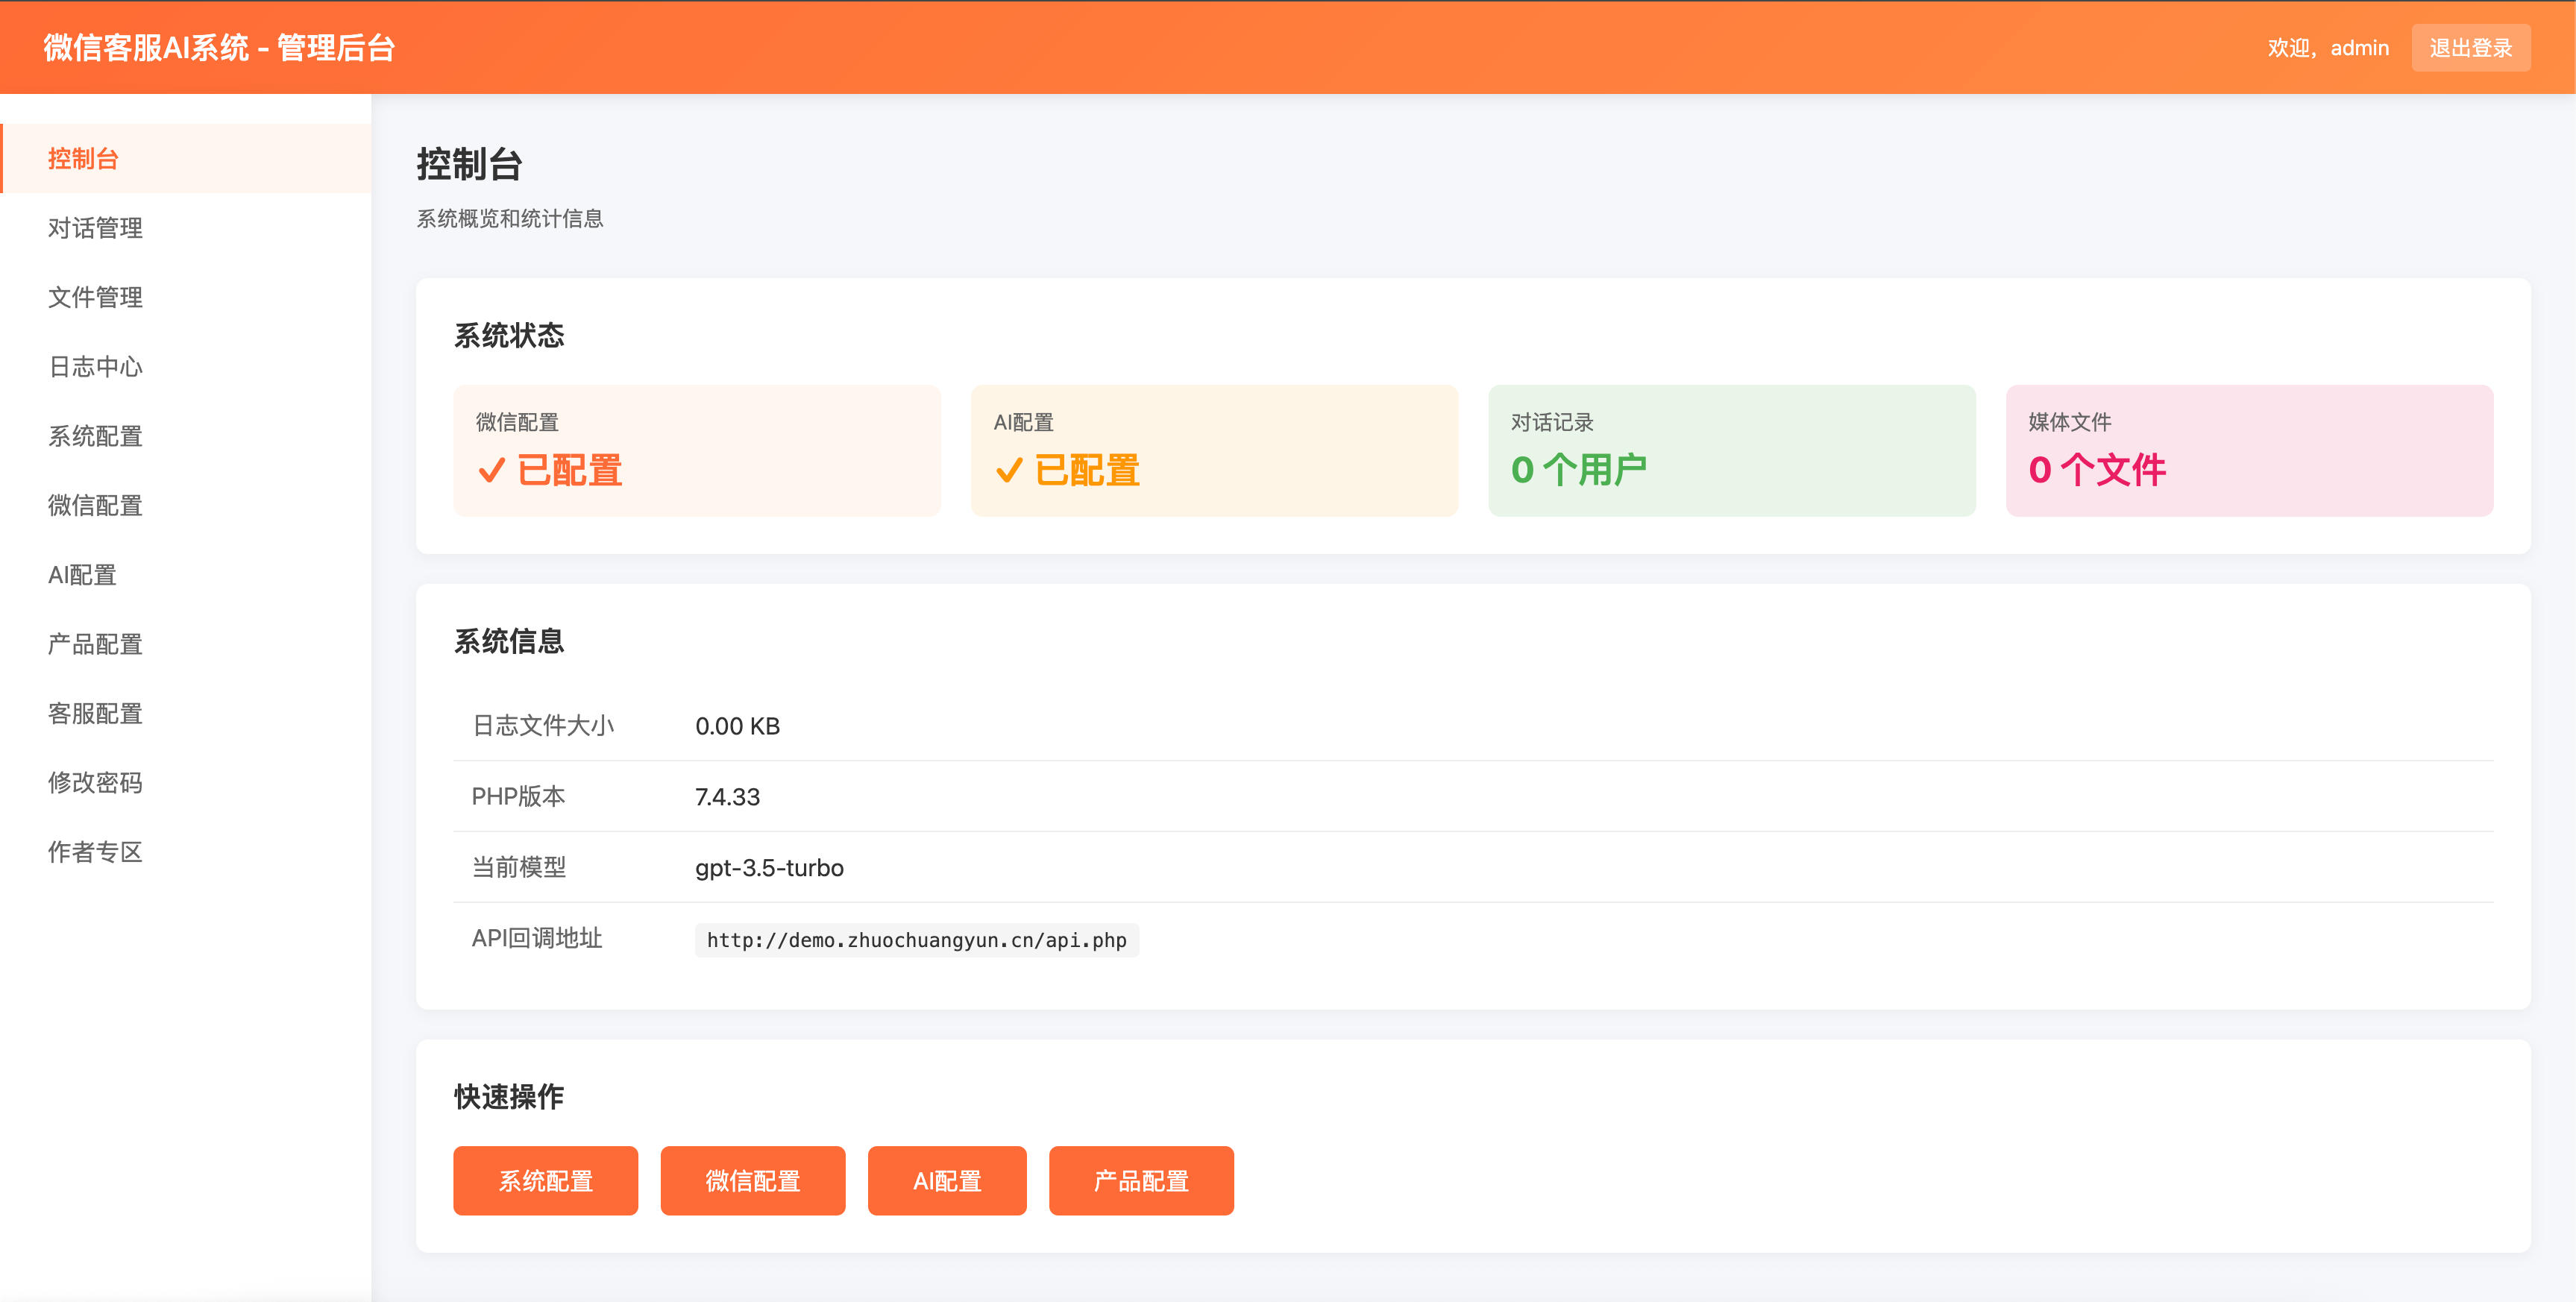Viewport: 2576px width, 1302px height.
Task: Click the 日志文件大小 label
Action: tap(543, 726)
